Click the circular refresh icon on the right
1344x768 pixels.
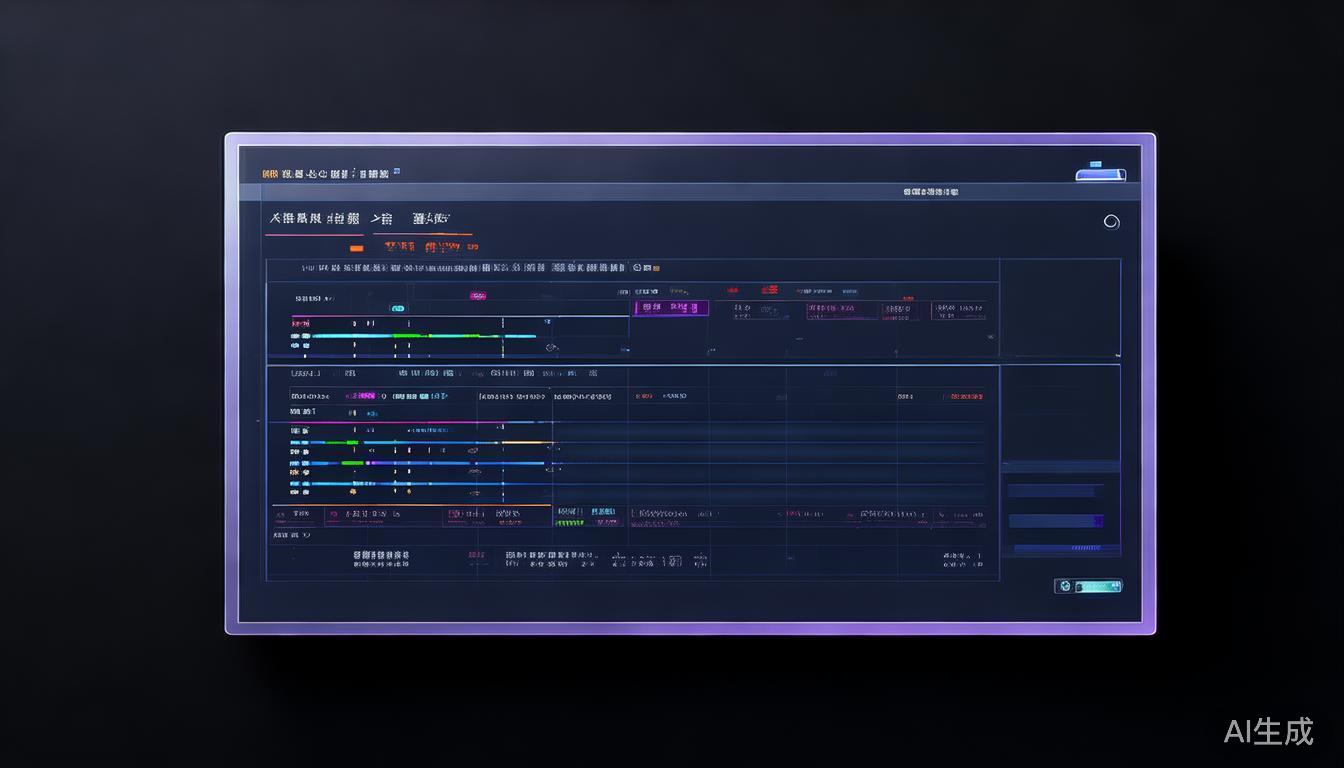pos(1110,222)
